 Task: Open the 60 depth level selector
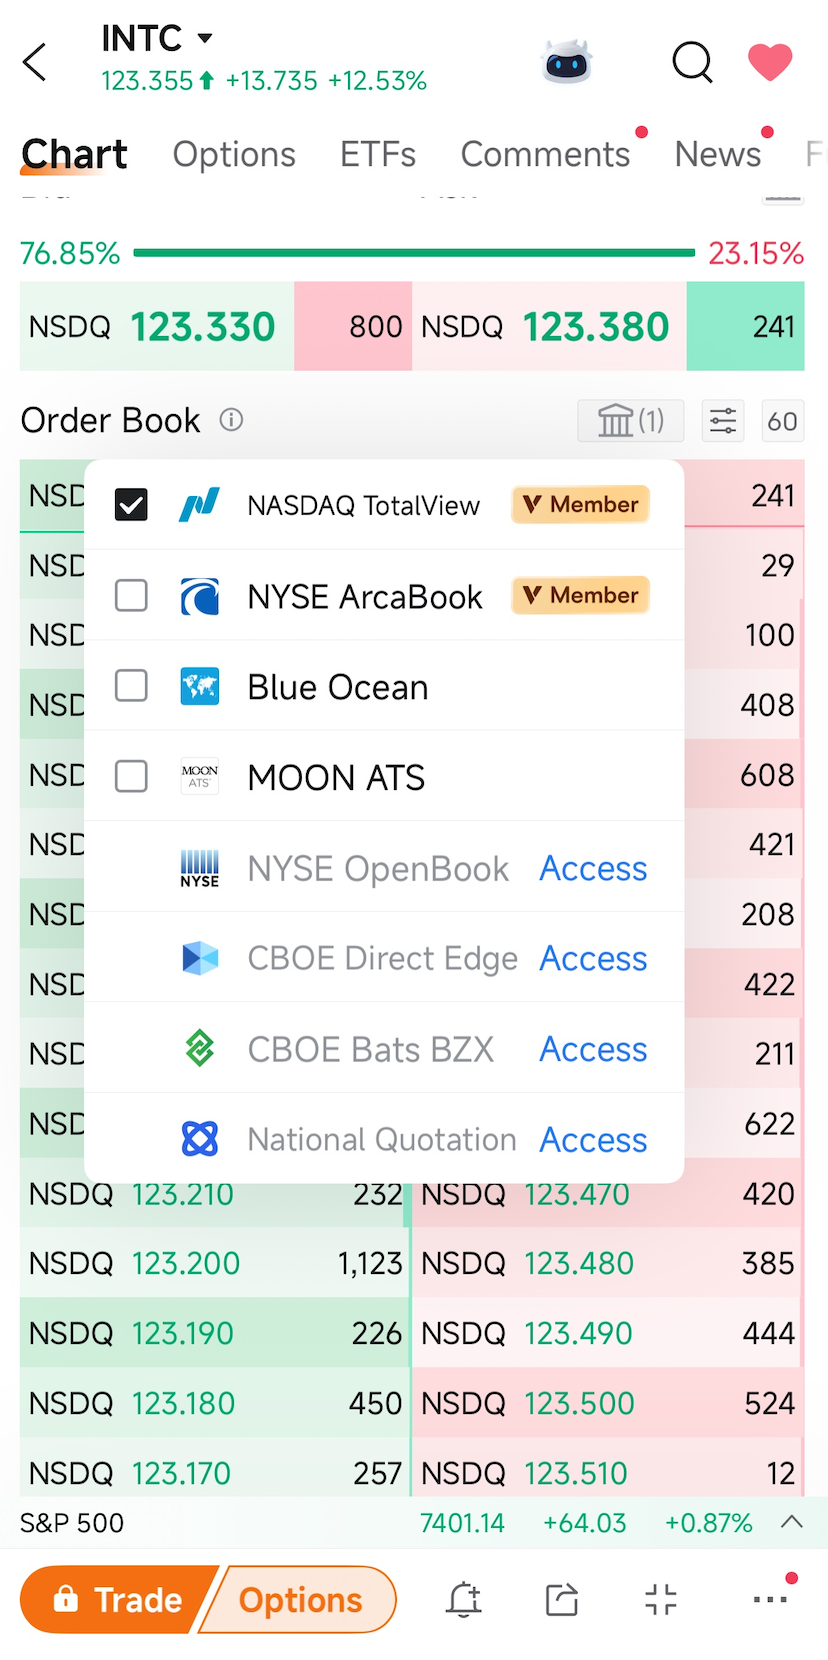tap(783, 421)
